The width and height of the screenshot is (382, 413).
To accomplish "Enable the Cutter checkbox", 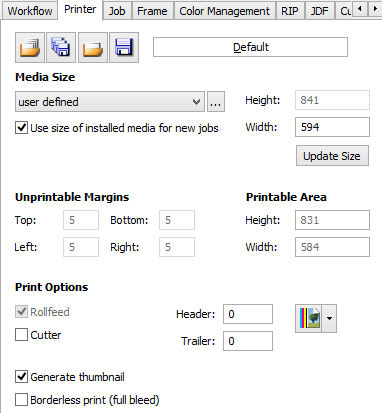I will (x=21, y=335).
